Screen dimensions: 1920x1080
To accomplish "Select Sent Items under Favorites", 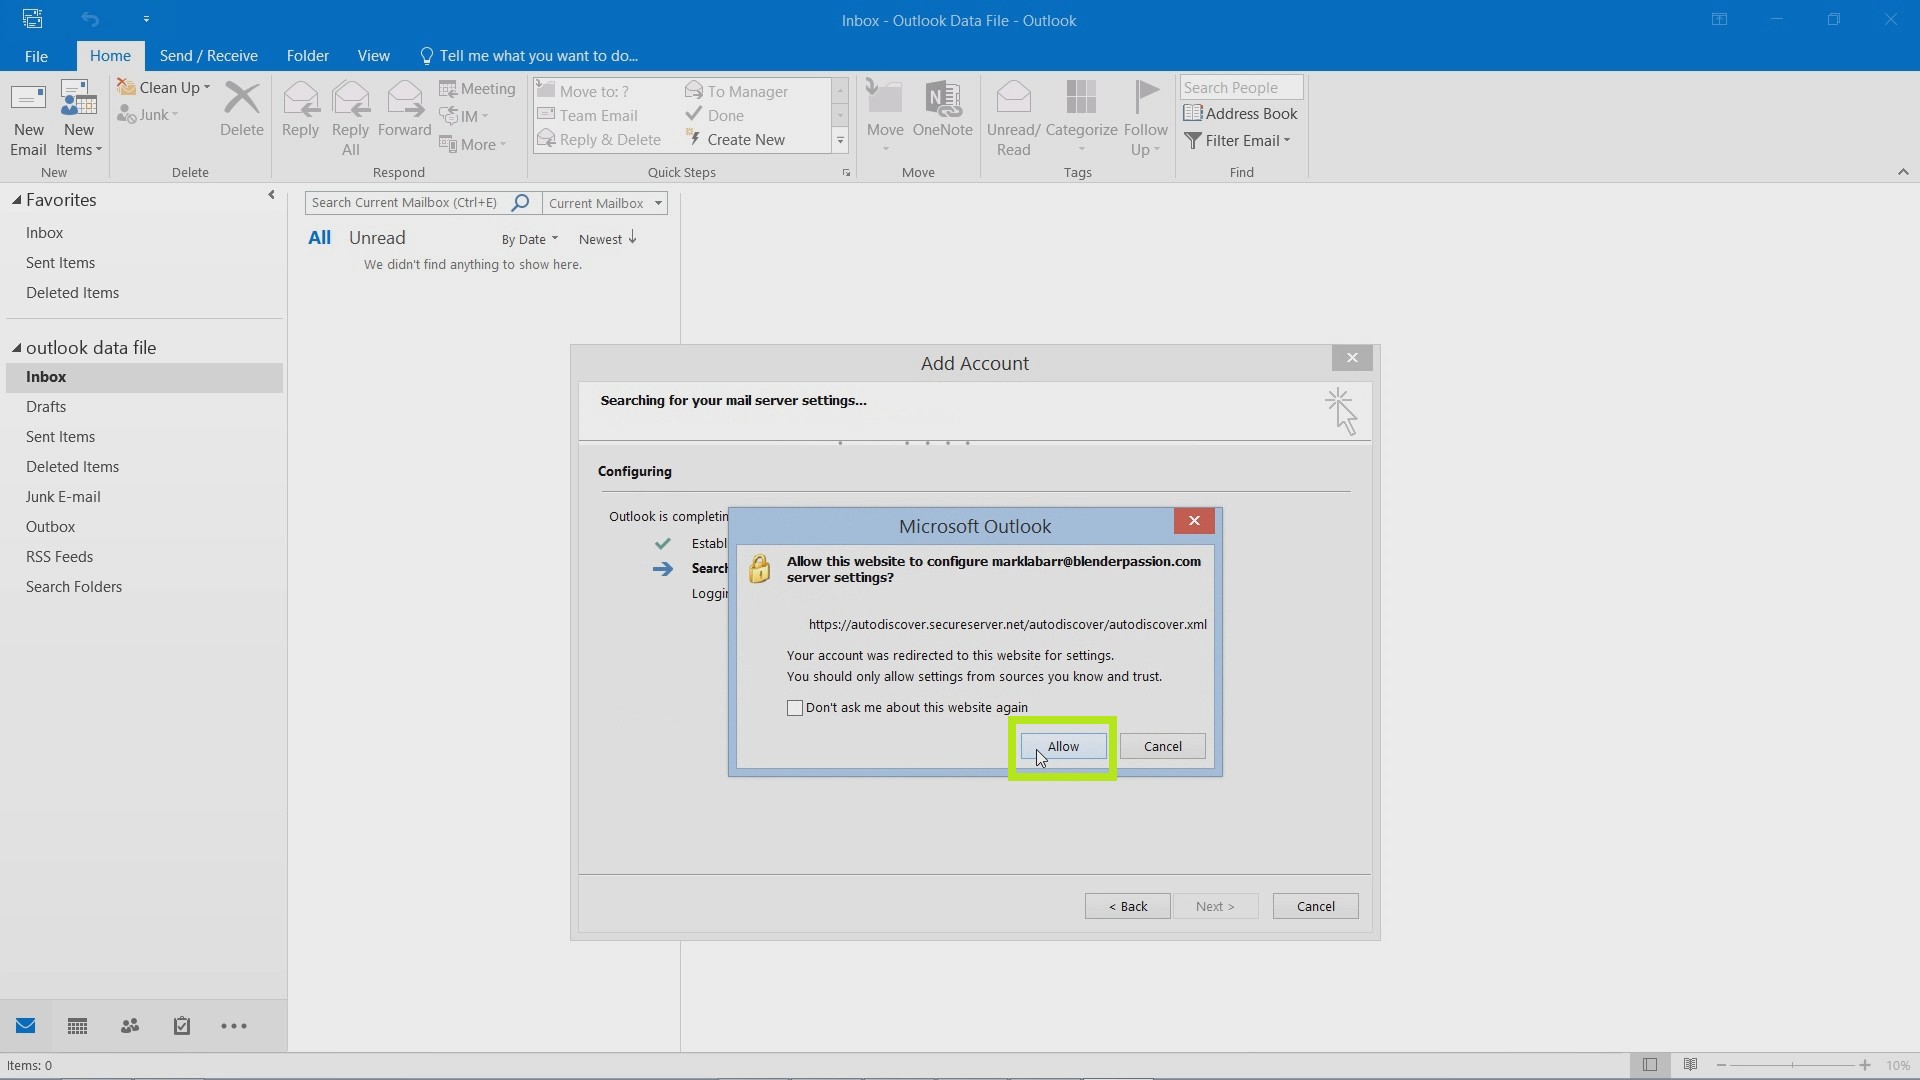I will coord(60,263).
